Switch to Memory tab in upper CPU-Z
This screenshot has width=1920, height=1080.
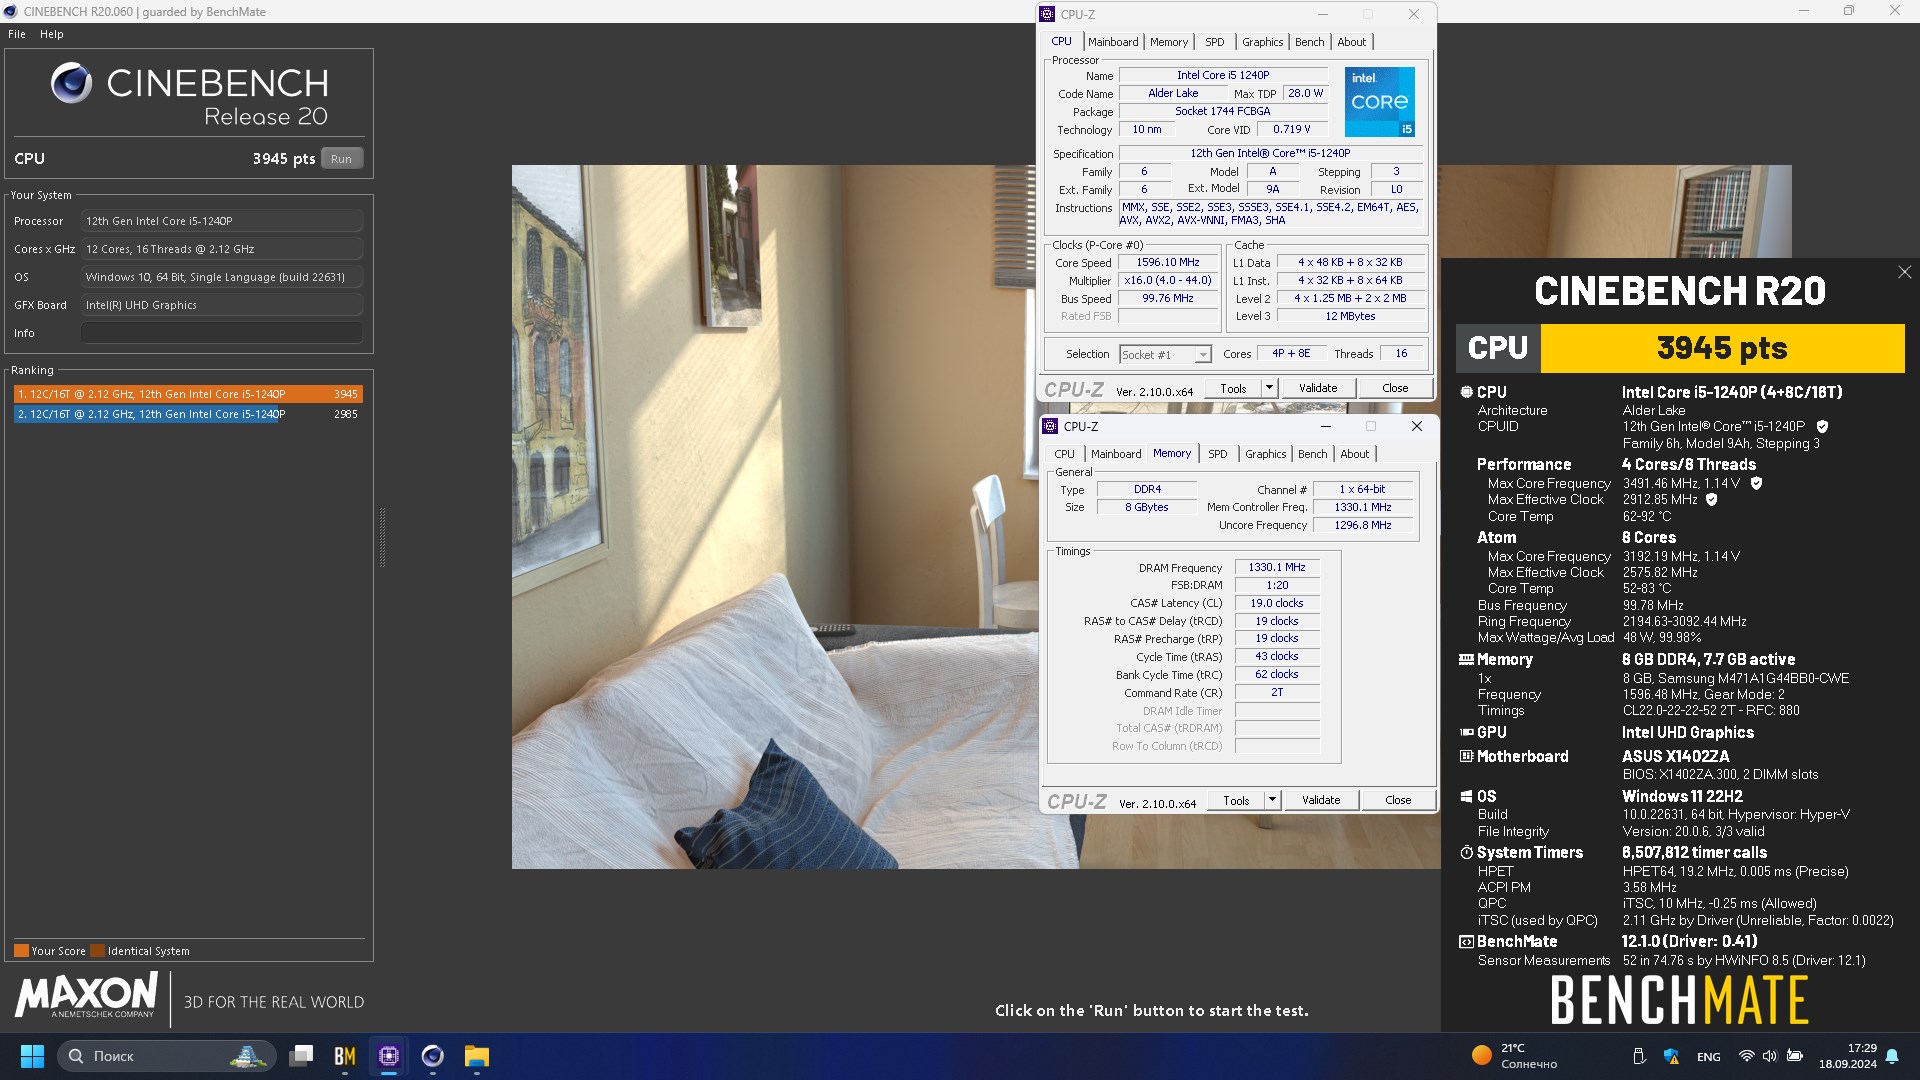1169,42
